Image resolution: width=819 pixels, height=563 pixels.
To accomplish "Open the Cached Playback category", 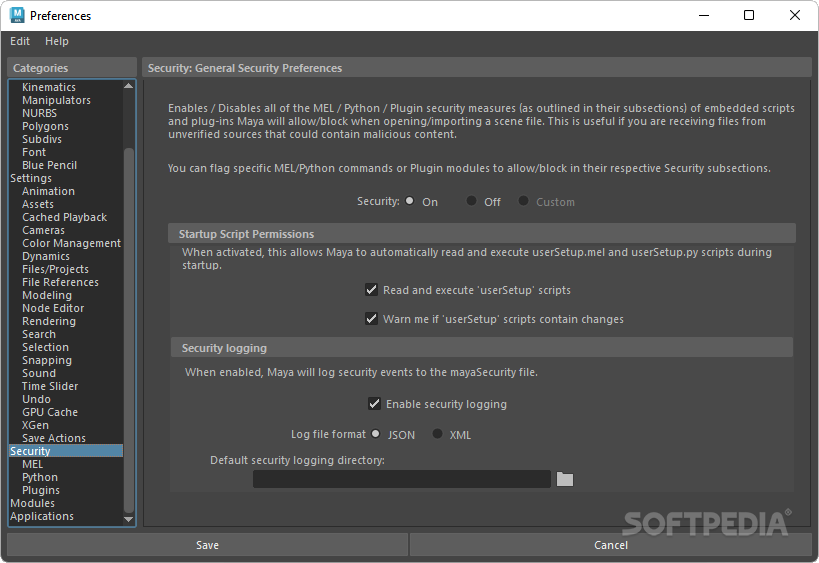I will coord(65,217).
